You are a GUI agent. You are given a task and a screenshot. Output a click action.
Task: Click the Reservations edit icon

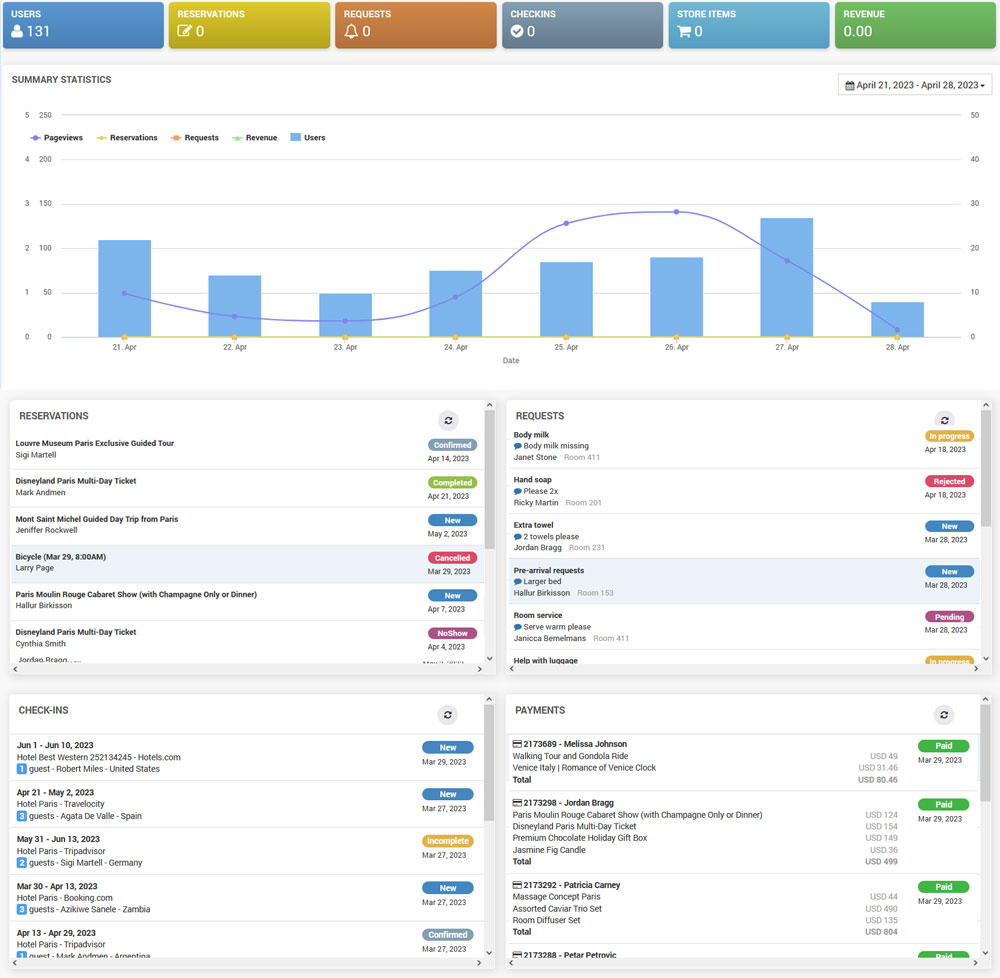tap(184, 32)
